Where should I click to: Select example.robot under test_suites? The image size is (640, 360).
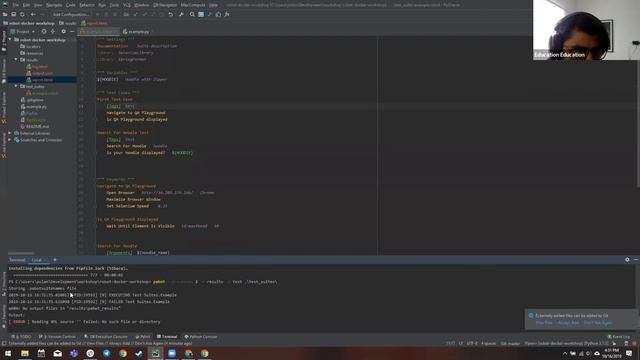point(42,93)
